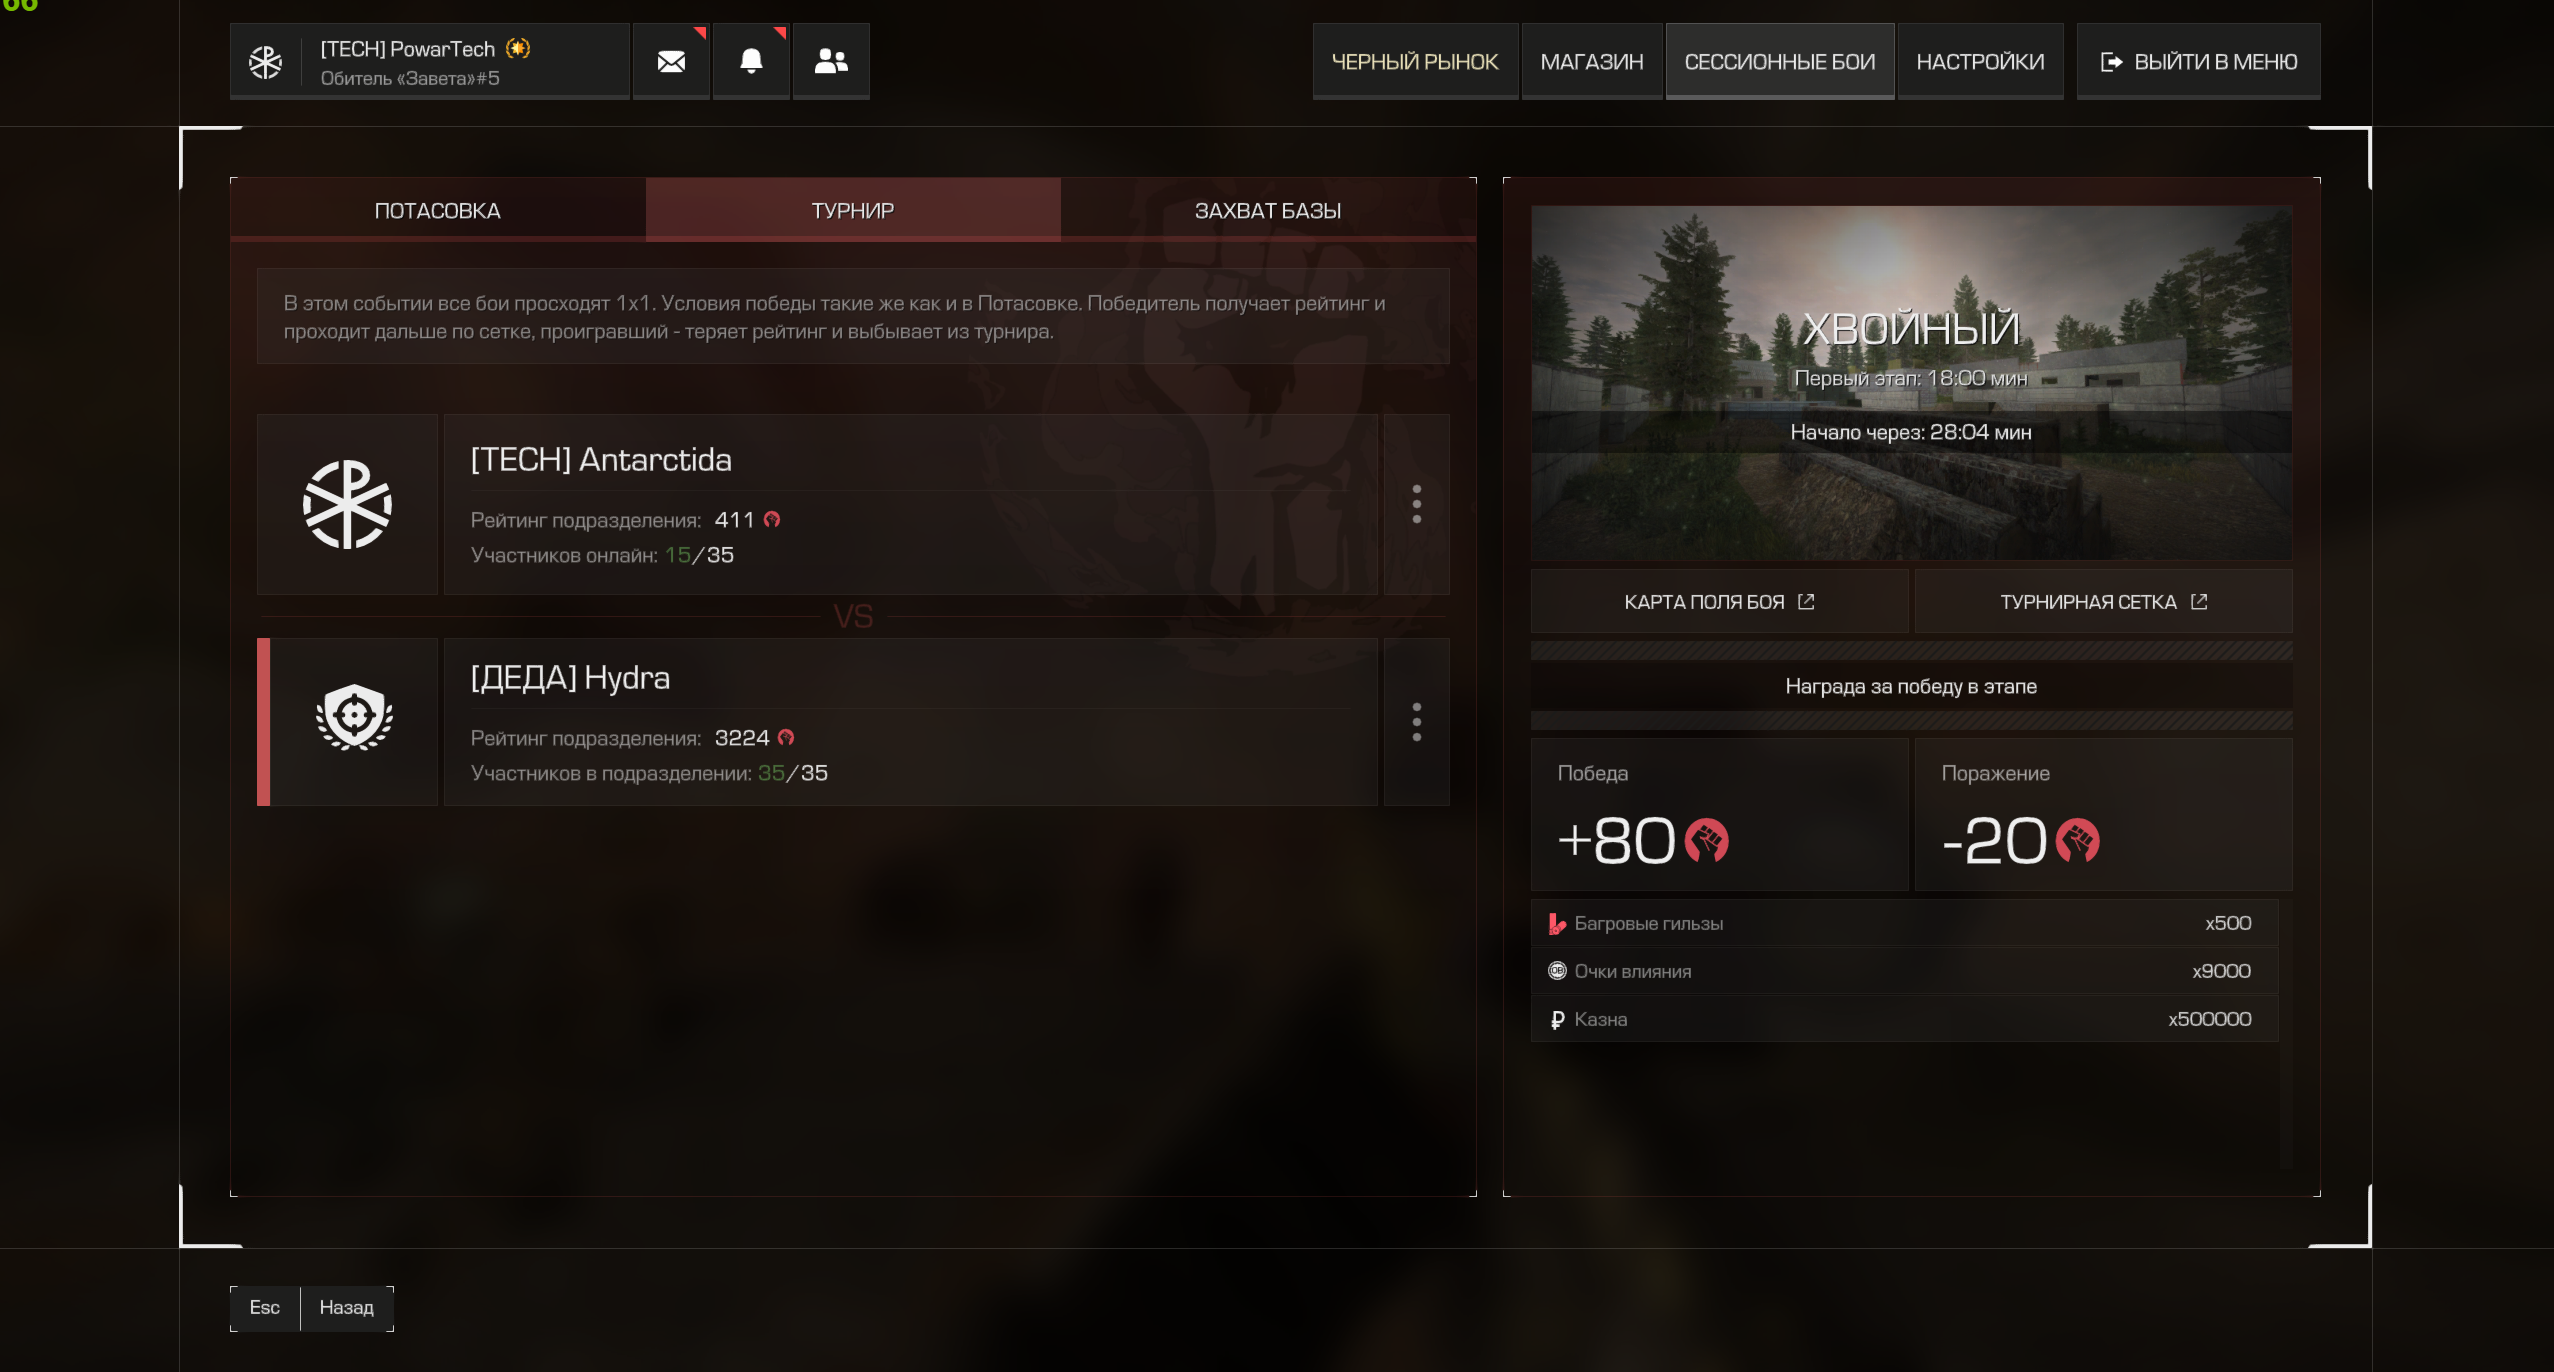The height and width of the screenshot is (1372, 2554).
Task: Open НАСТРОЙКИ settings
Action: [x=1980, y=61]
